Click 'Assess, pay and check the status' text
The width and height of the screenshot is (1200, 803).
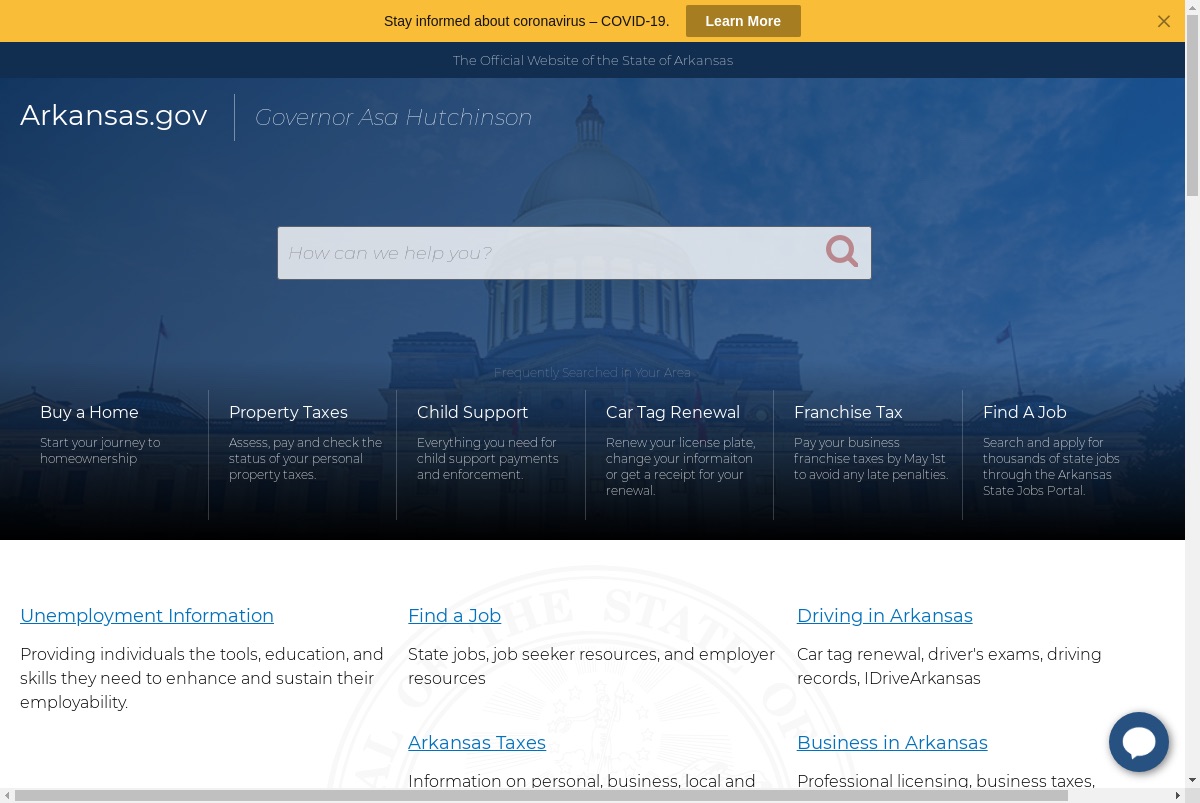[305, 458]
